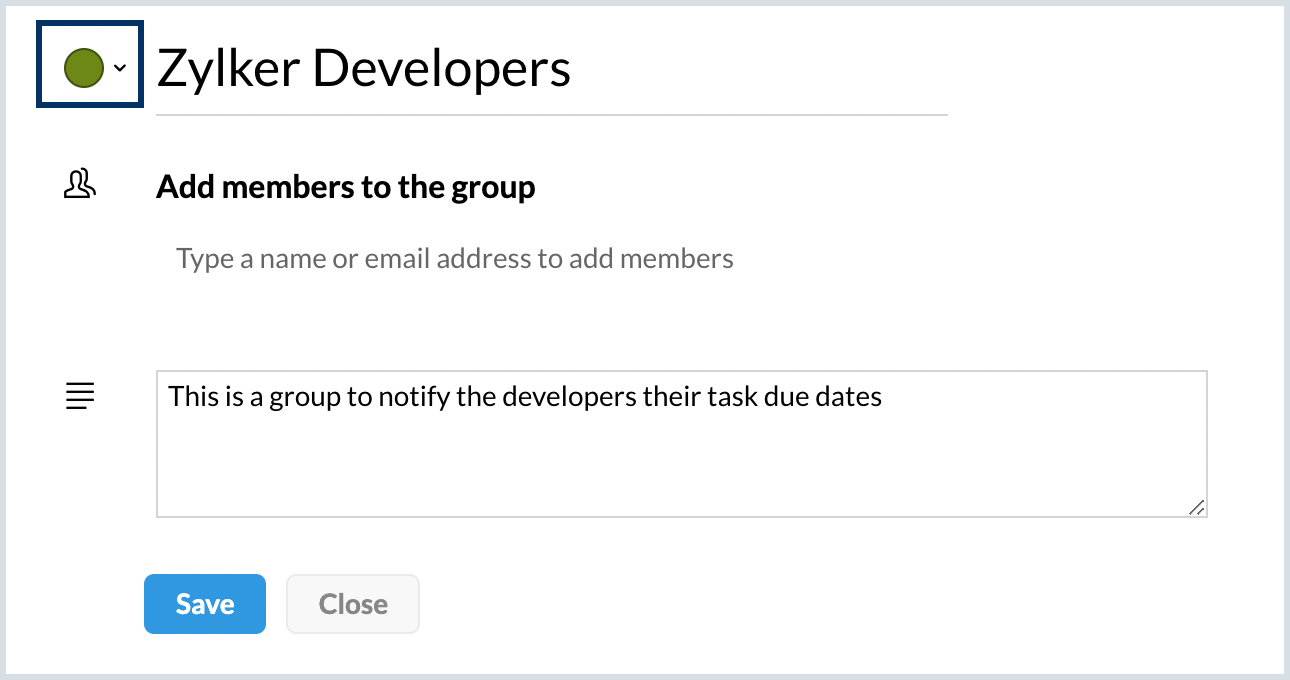Place cursor after 'dates' in the description
The image size is (1290, 680).
pyautogui.click(x=884, y=397)
